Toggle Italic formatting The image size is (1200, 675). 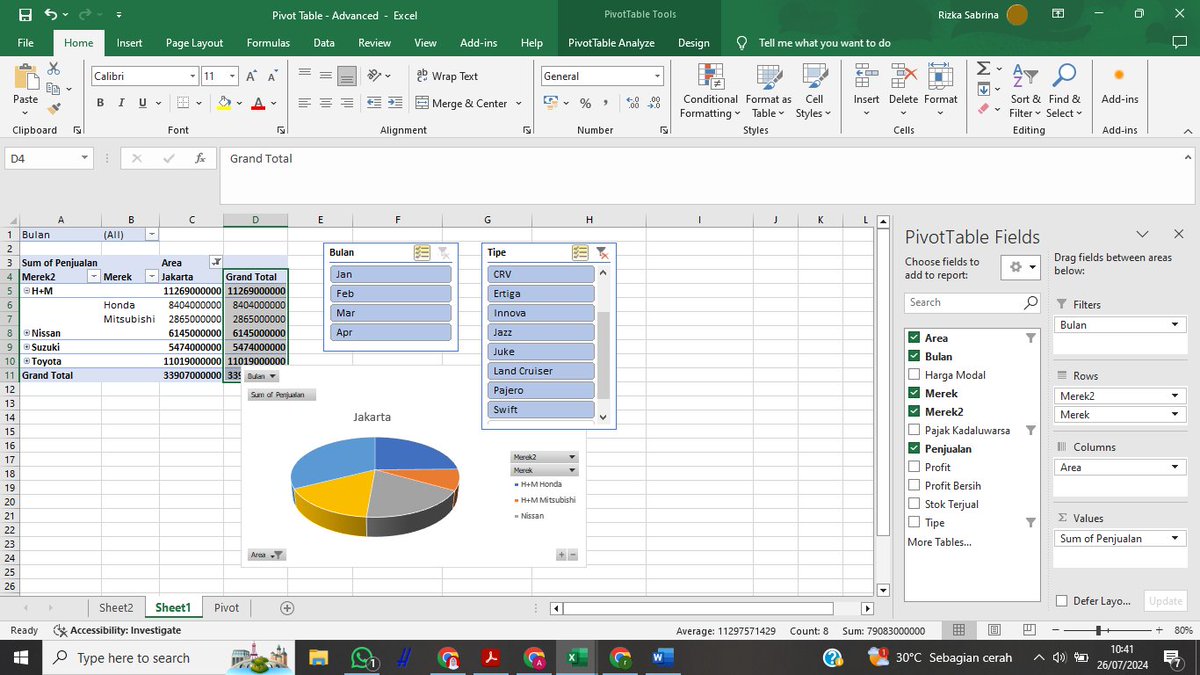click(122, 103)
